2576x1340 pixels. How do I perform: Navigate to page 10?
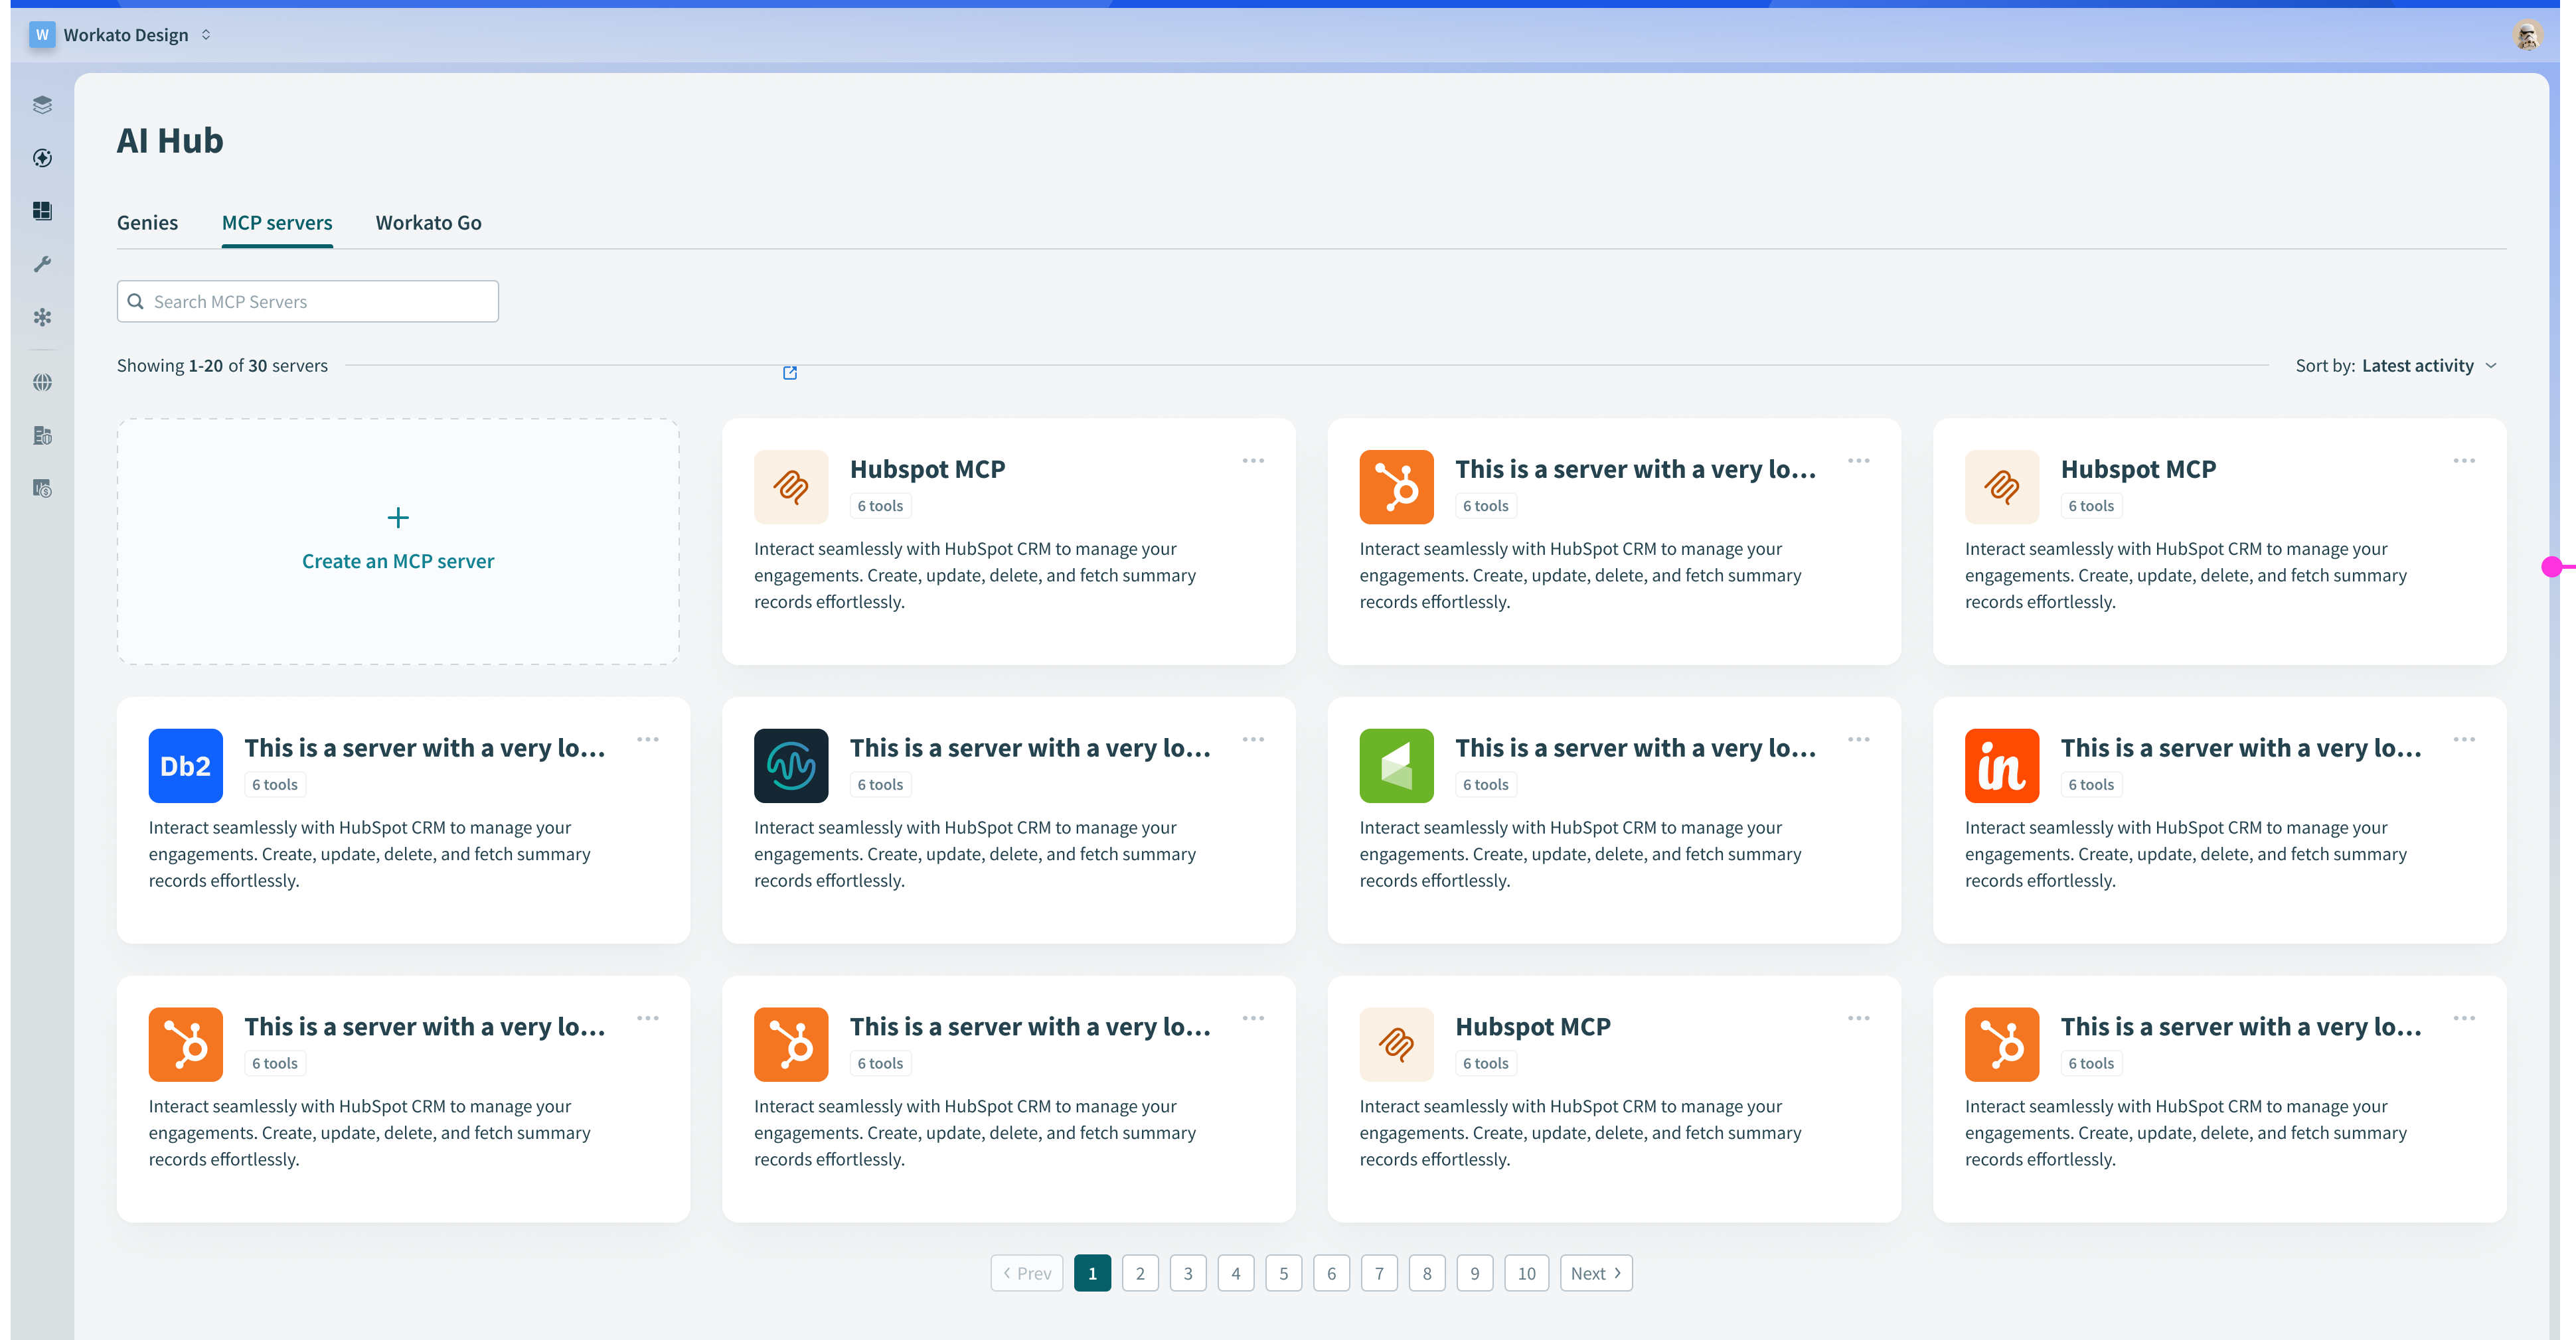(1526, 1273)
